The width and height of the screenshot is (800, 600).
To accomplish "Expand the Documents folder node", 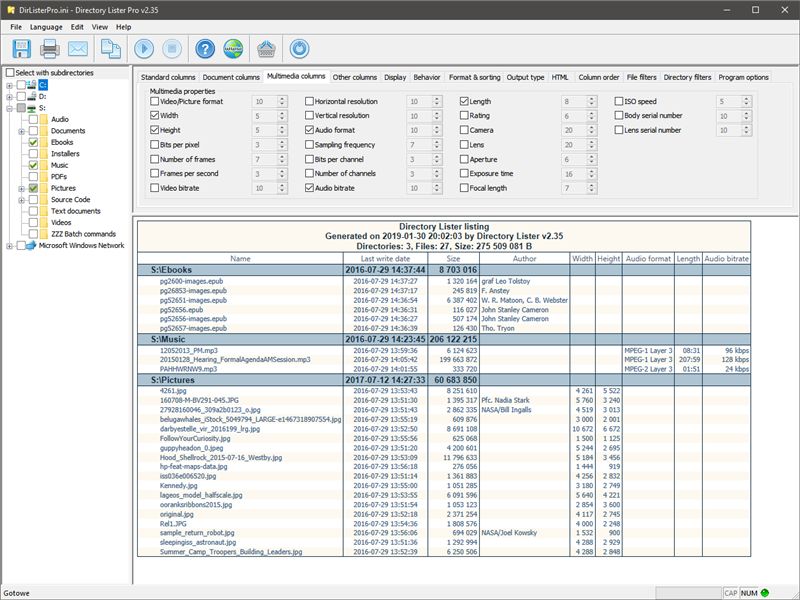I will (x=21, y=131).
